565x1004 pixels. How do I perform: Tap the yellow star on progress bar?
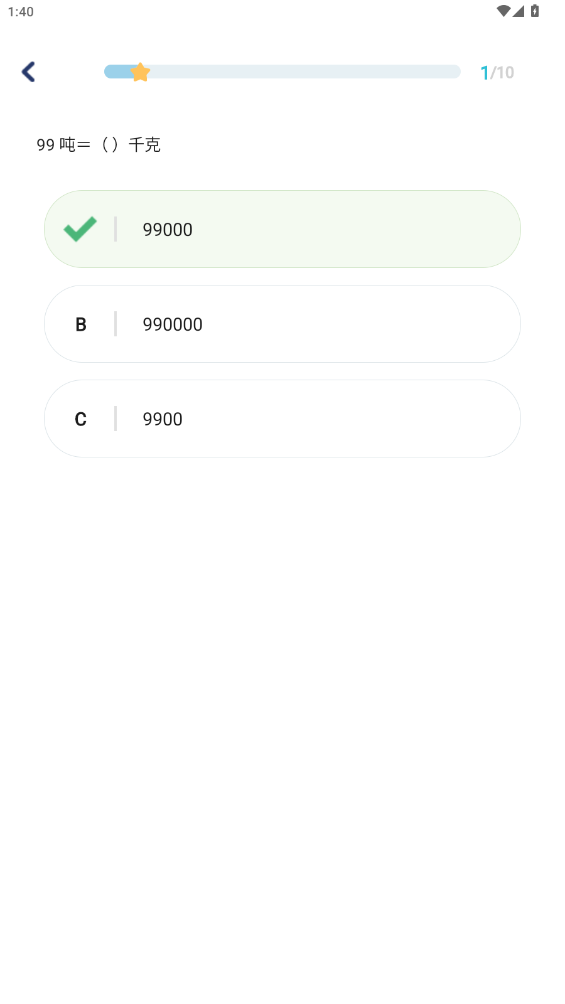click(140, 72)
